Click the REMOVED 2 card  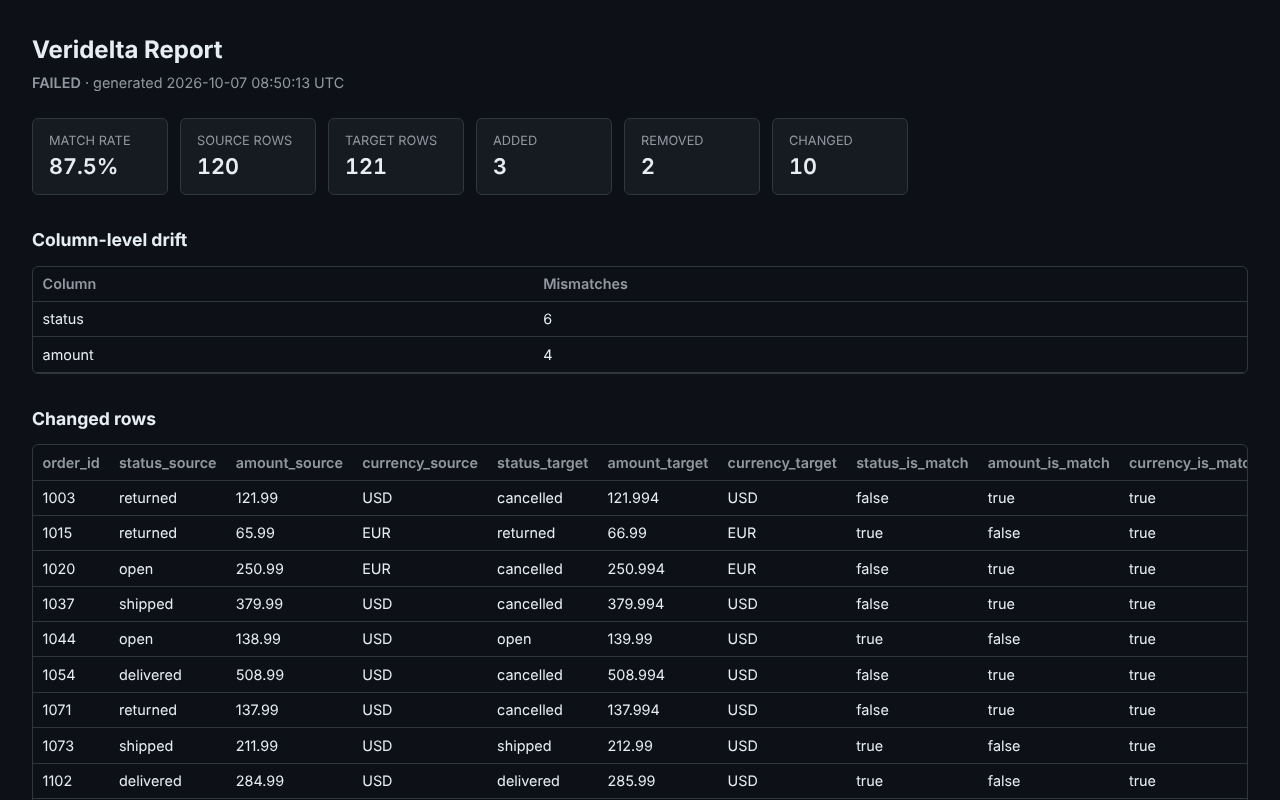tap(692, 156)
